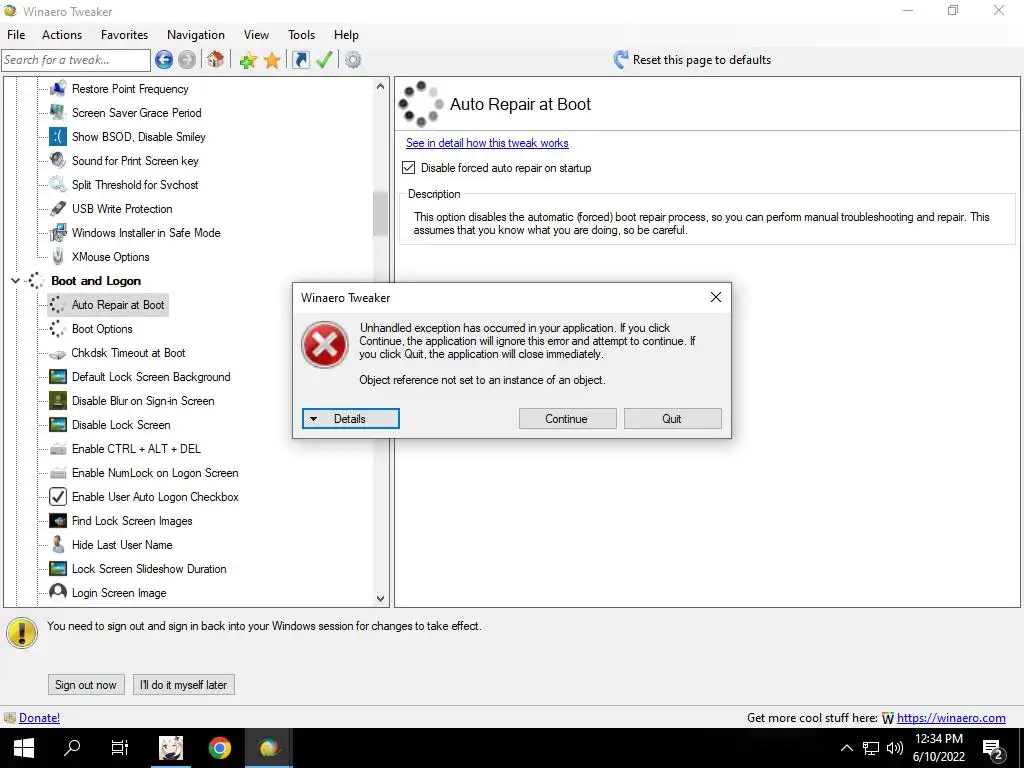The height and width of the screenshot is (768, 1024).
Task: Close the error dialog with X
Action: coord(716,297)
